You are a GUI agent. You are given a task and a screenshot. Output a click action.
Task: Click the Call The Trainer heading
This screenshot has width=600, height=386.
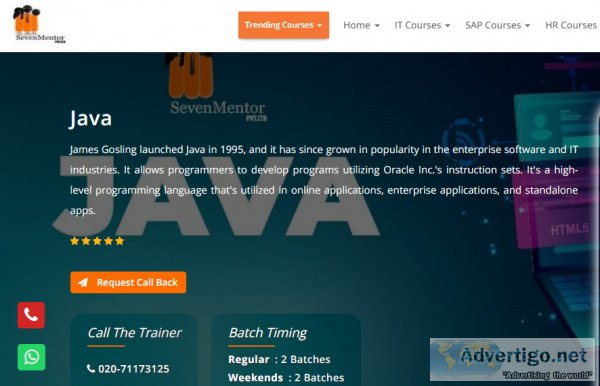tap(134, 333)
